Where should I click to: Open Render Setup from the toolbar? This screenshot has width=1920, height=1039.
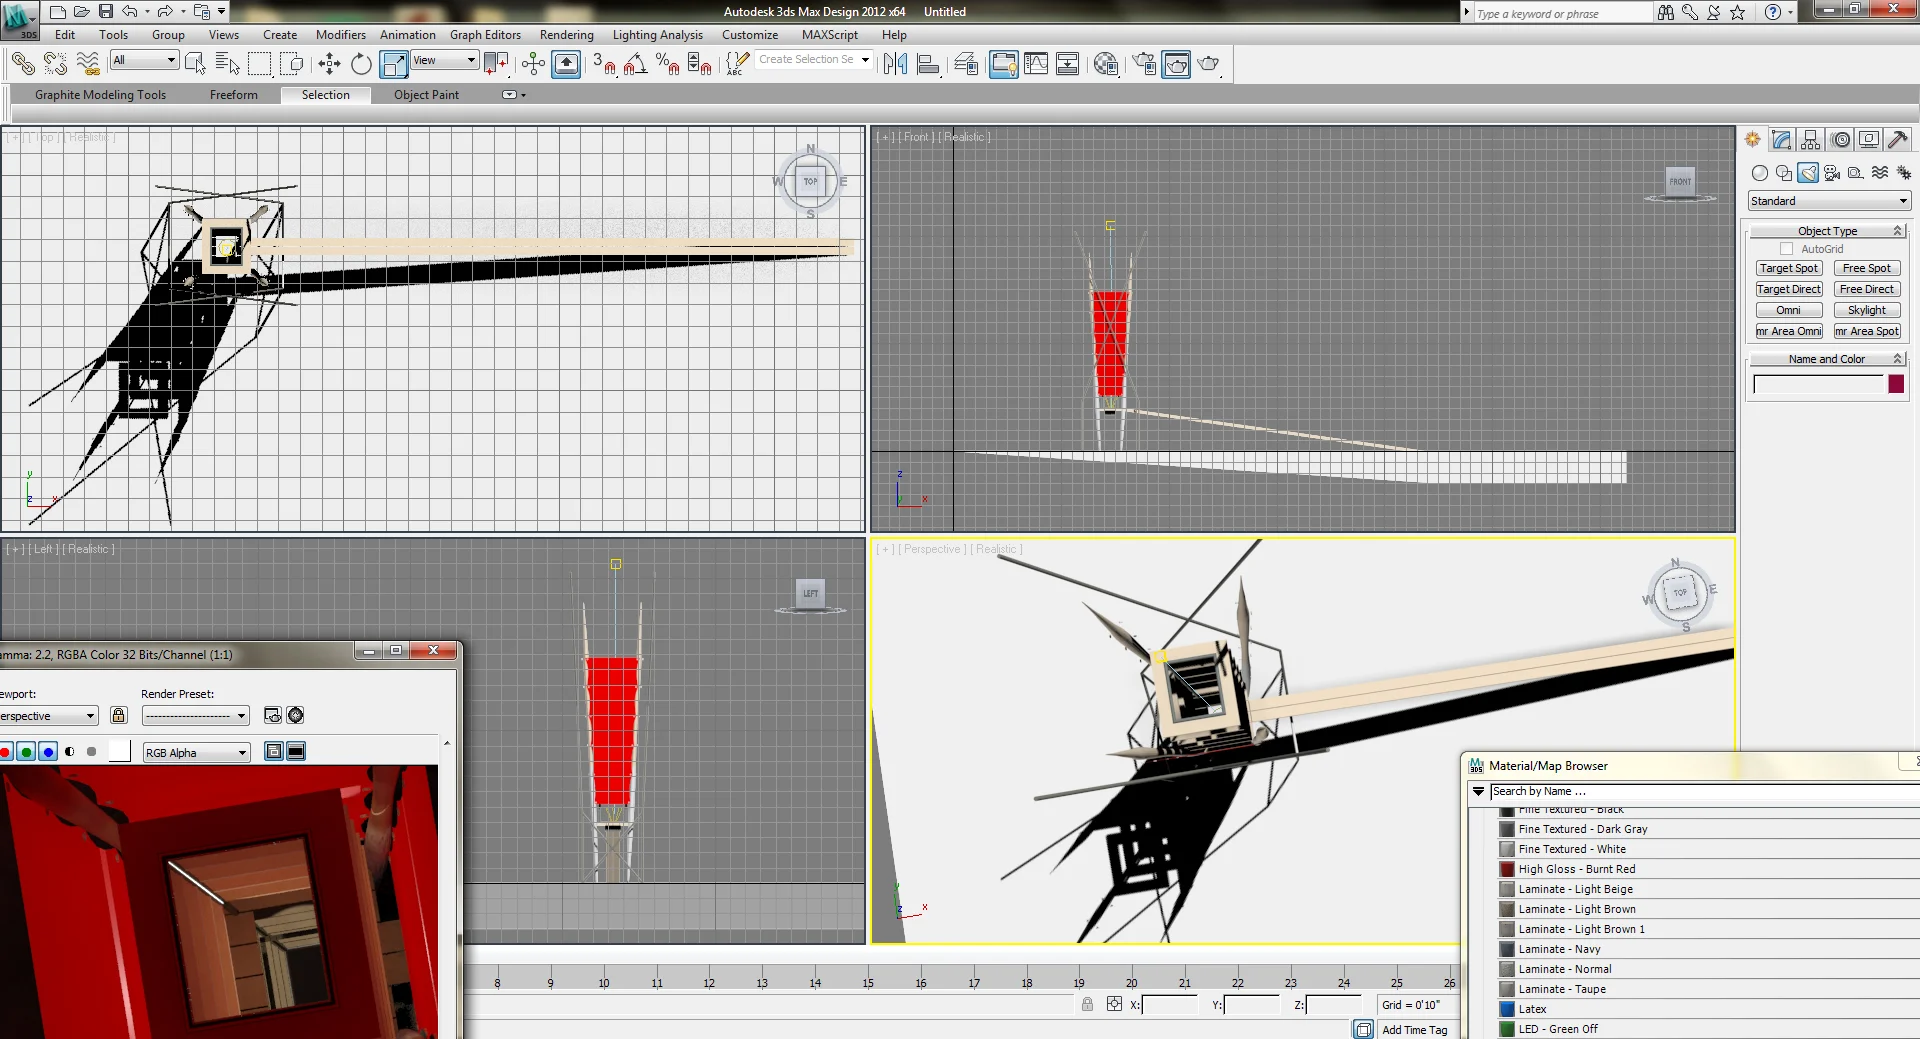coord(1144,64)
